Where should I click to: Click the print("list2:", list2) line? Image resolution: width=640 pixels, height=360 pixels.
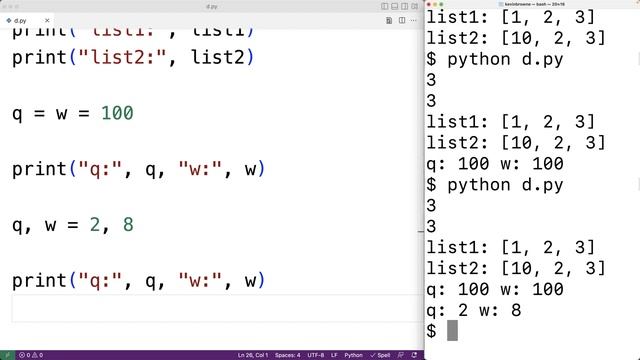[x=133, y=57]
